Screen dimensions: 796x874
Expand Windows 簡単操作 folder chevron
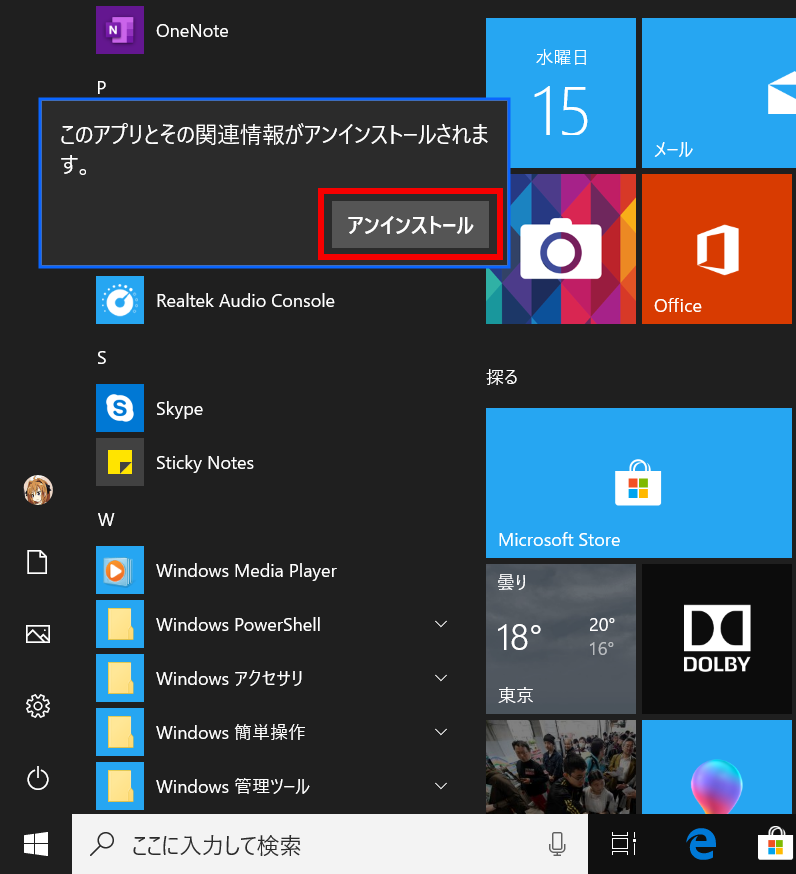click(x=441, y=732)
